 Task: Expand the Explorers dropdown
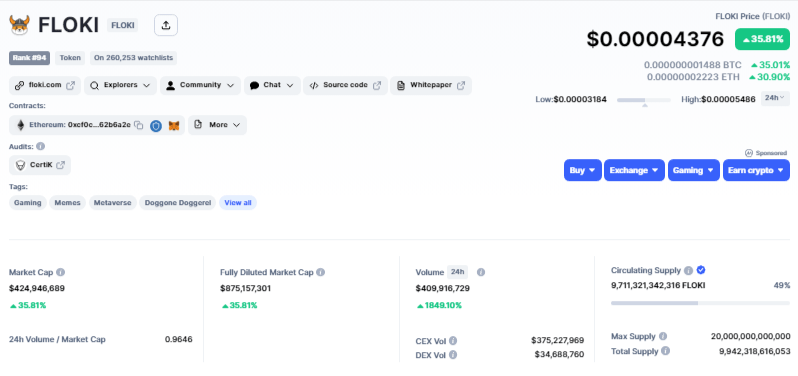[120, 85]
